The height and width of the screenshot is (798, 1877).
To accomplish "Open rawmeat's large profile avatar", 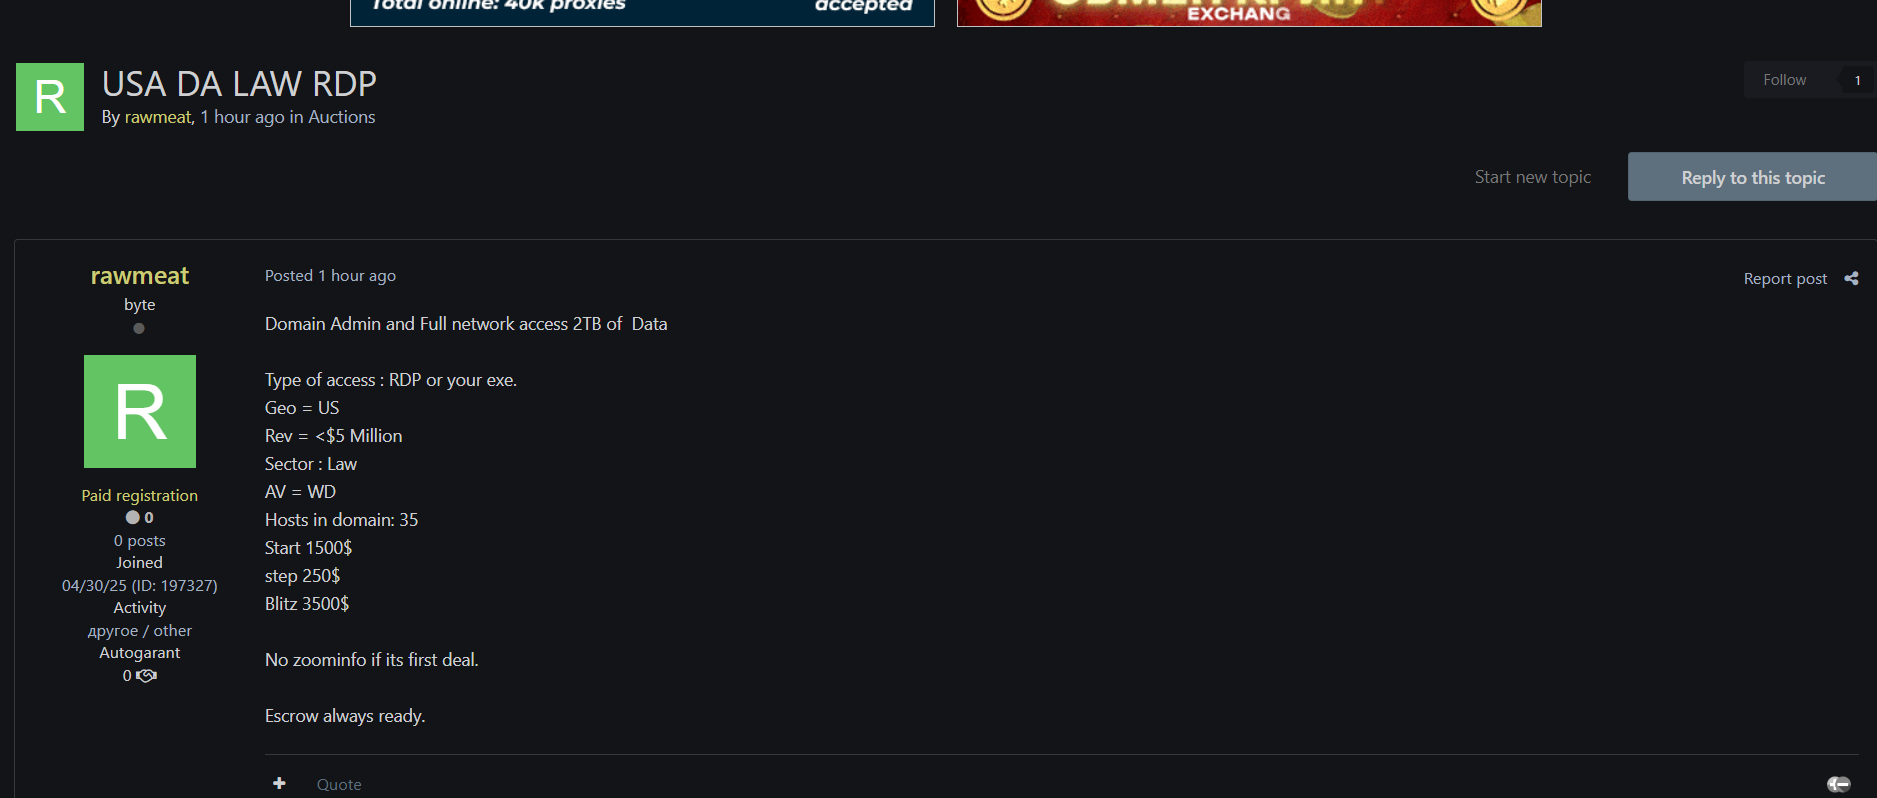I will click(140, 411).
